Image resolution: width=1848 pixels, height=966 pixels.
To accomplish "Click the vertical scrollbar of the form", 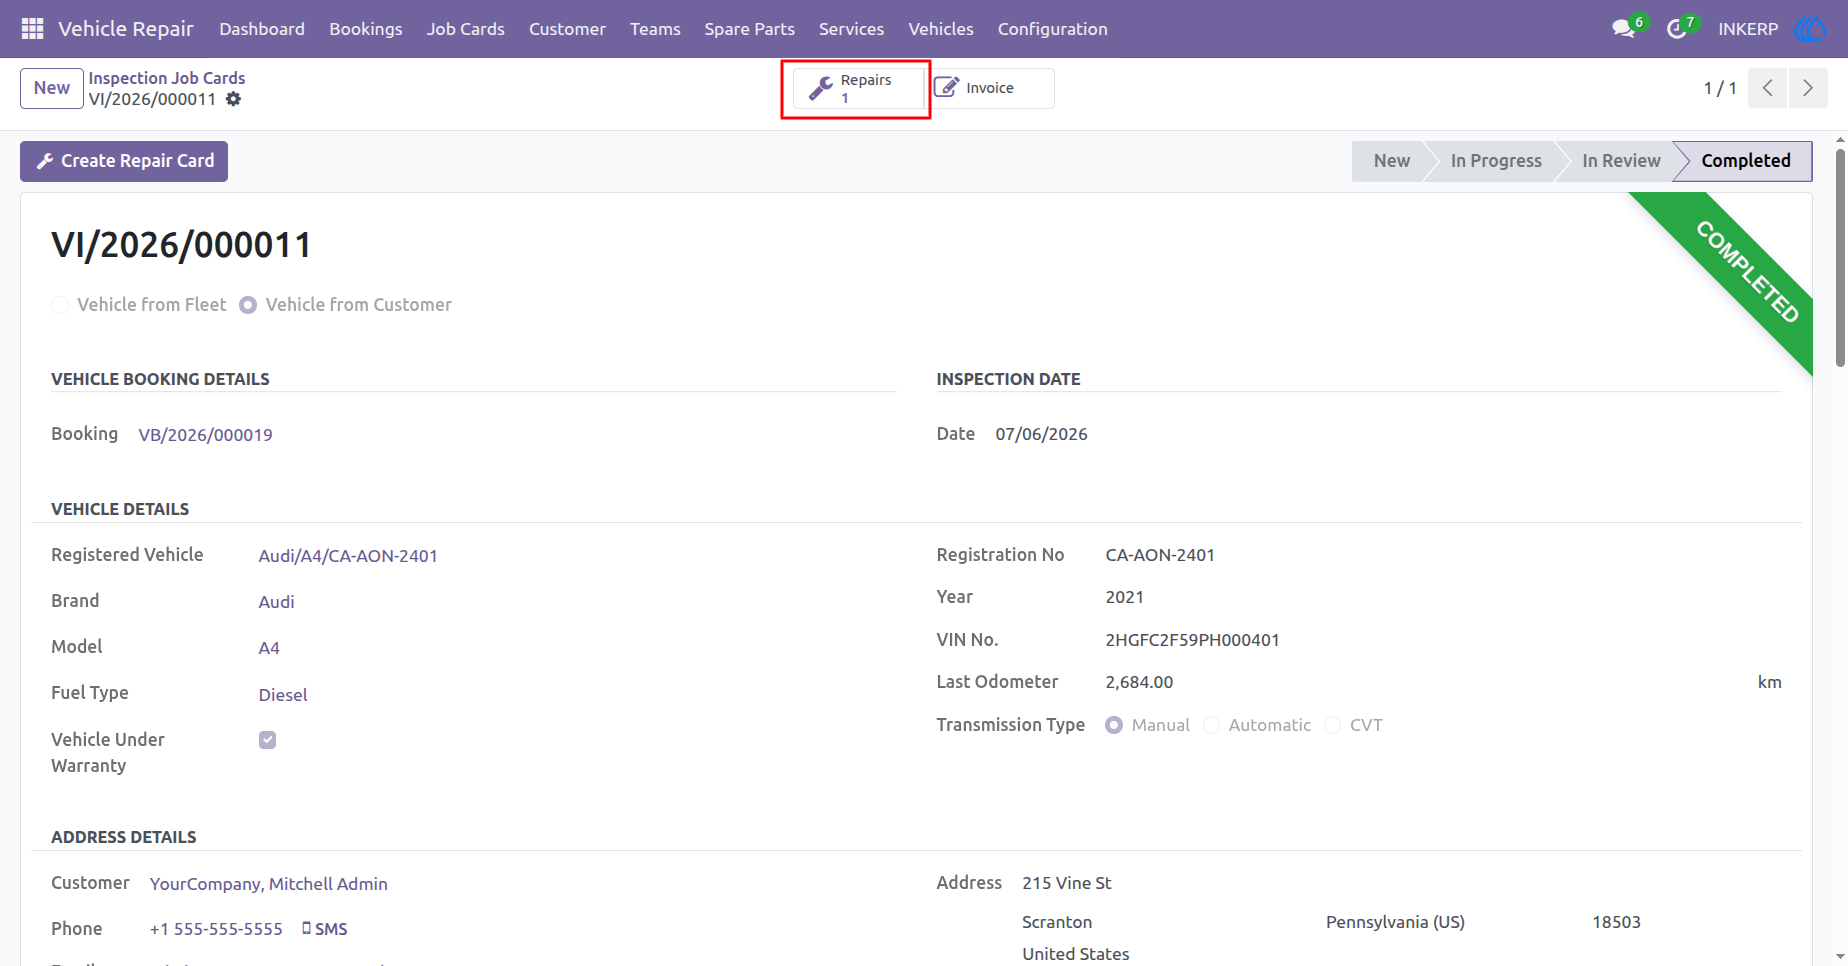I will (1841, 258).
